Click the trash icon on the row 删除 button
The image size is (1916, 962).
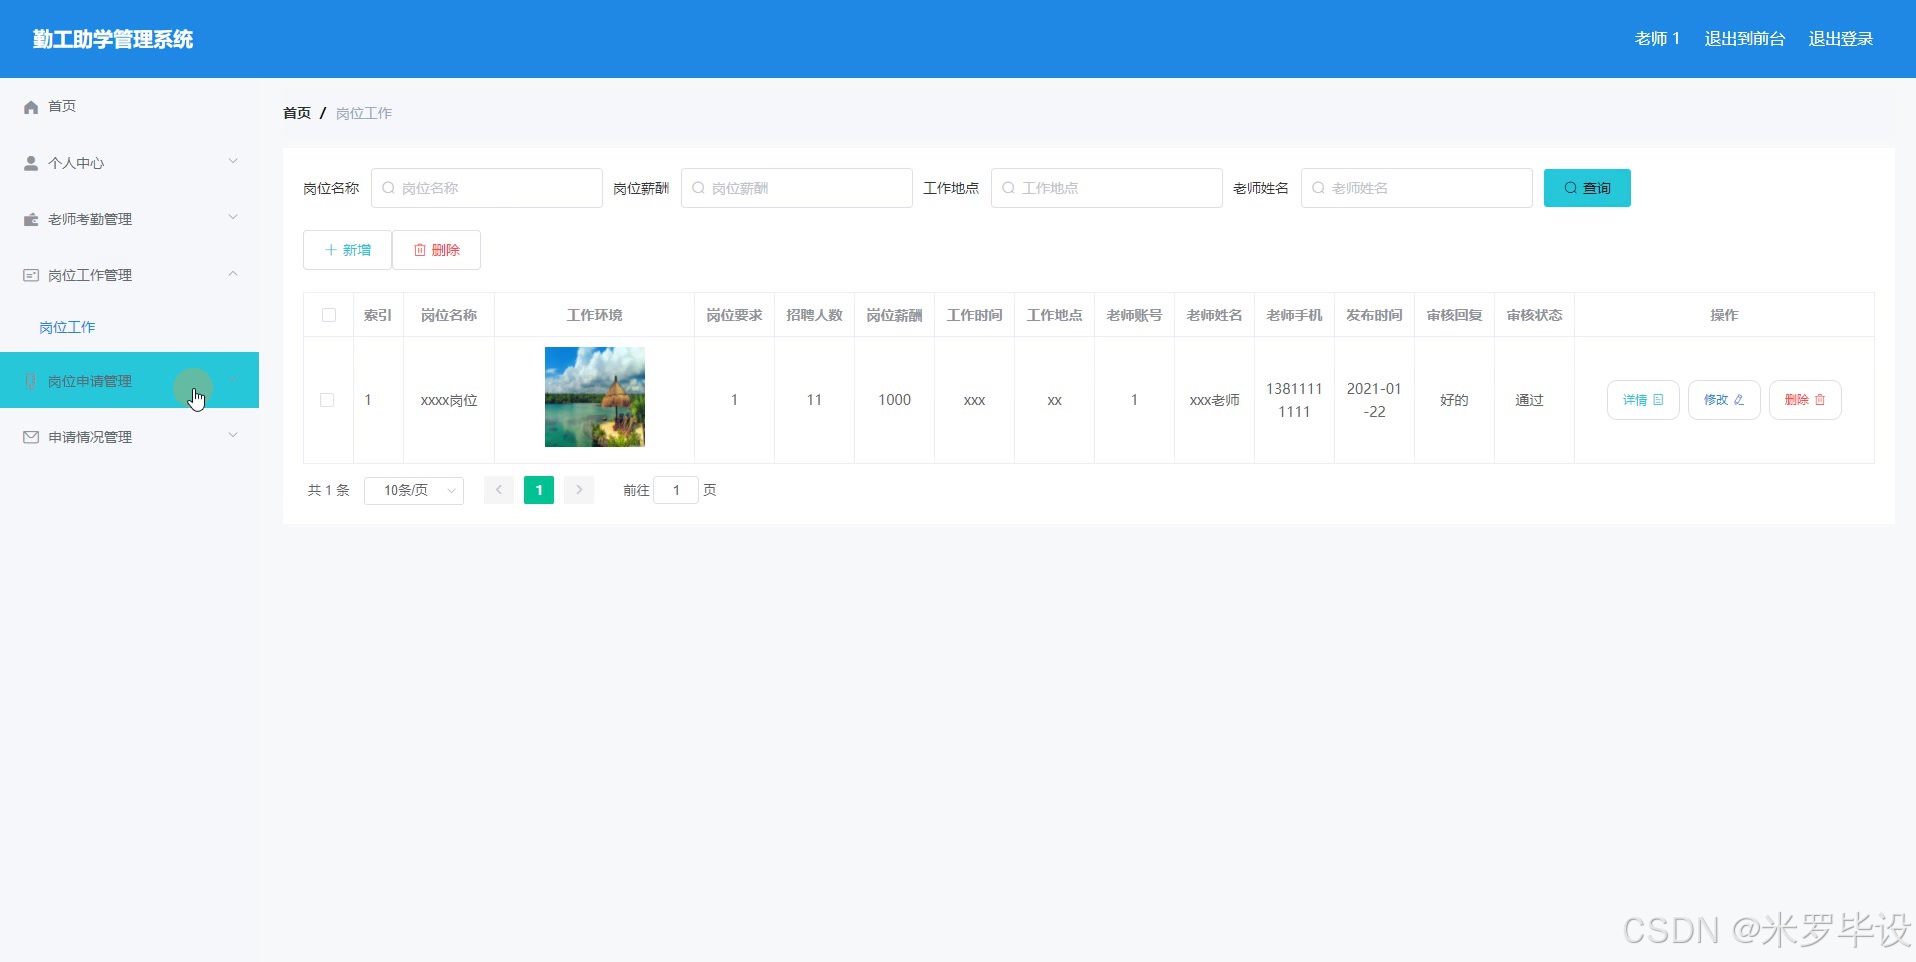[1820, 400]
